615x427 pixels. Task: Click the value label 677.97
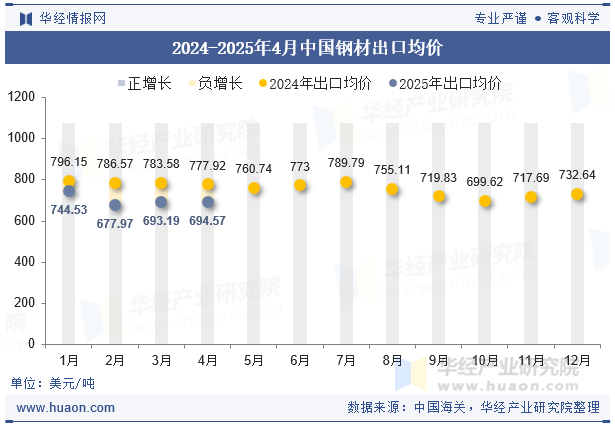pos(115,224)
